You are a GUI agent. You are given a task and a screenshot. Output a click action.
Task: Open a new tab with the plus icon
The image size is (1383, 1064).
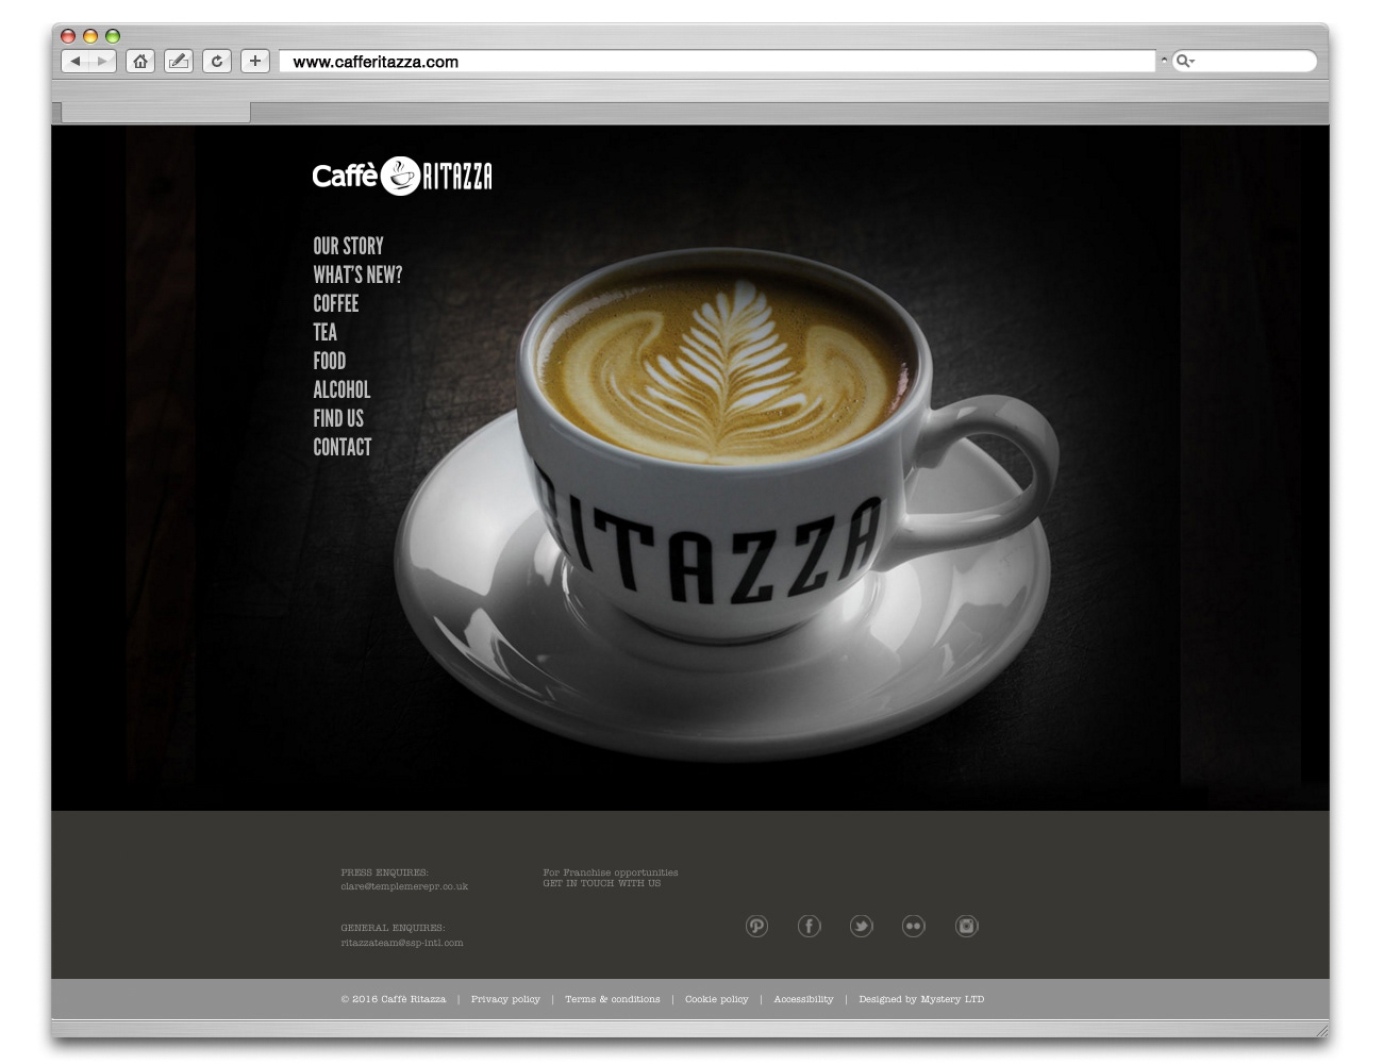(257, 60)
